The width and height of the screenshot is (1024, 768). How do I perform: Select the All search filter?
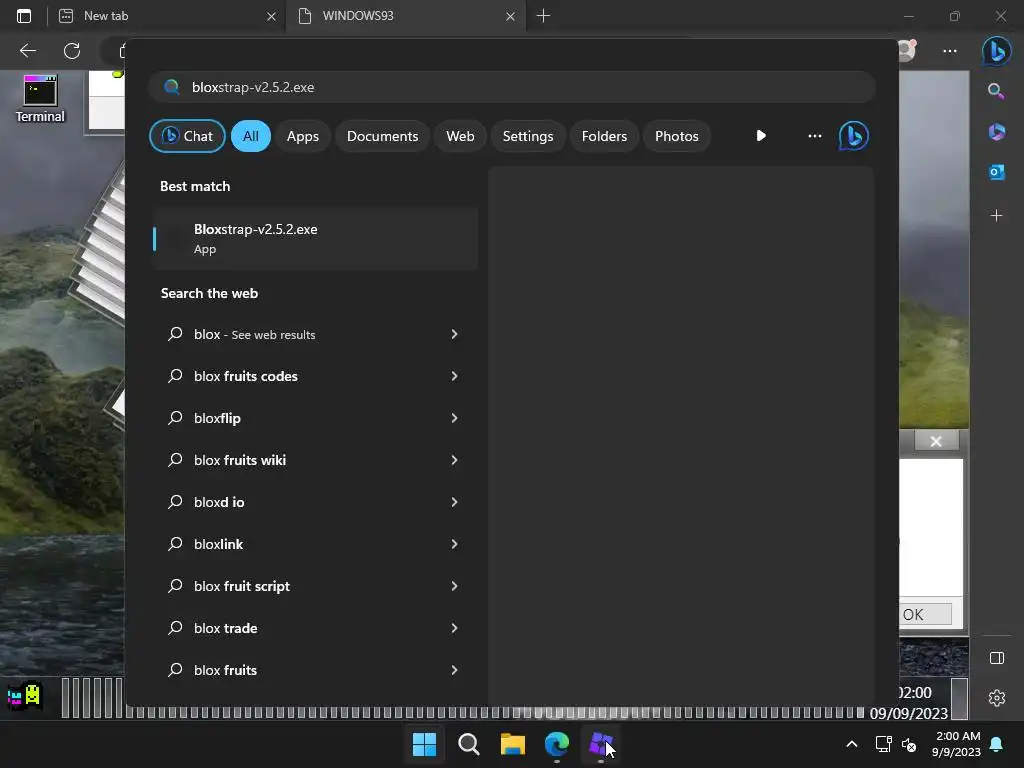coord(251,136)
